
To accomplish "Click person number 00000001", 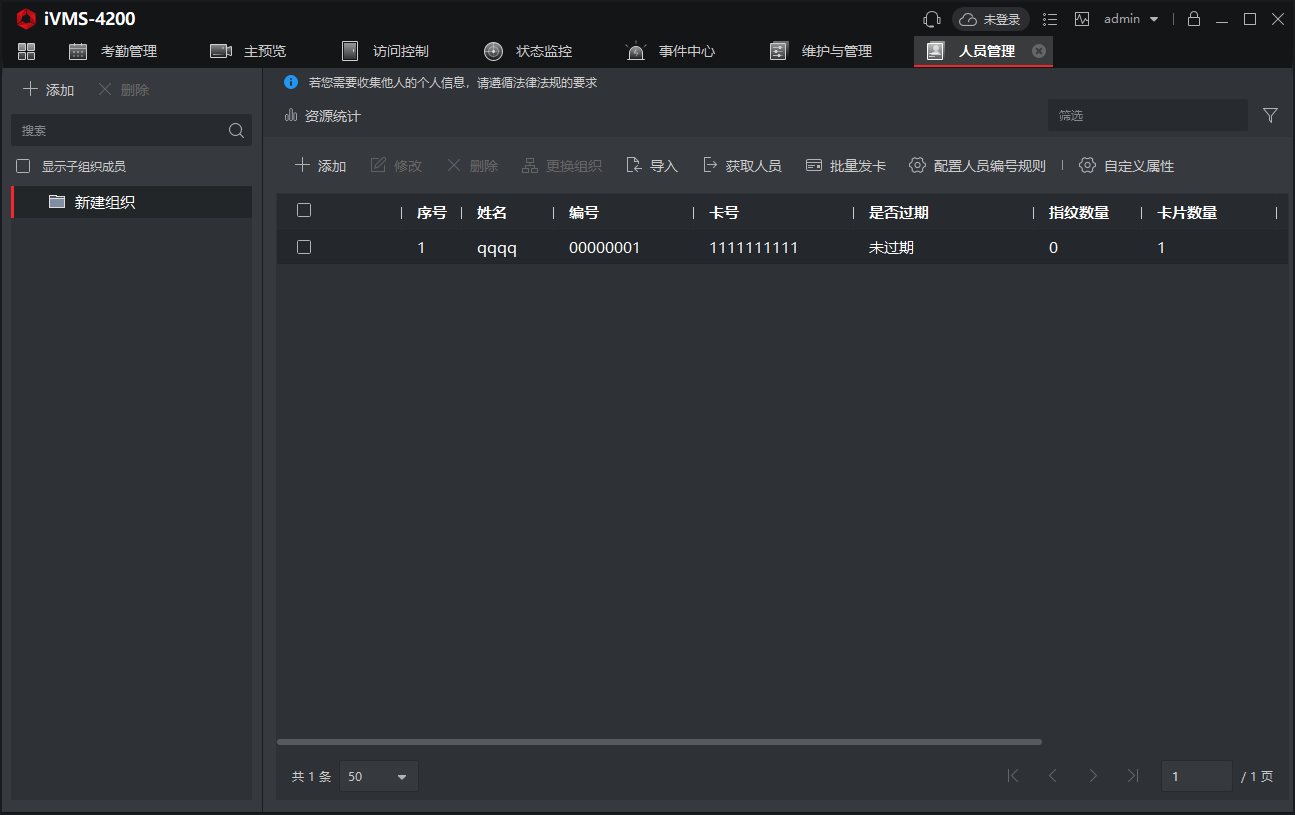I will tap(604, 248).
